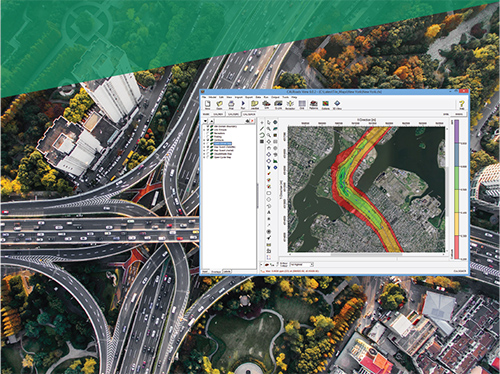This screenshot has height=374, width=500.
Task: Open the File menu
Action: click(x=204, y=97)
